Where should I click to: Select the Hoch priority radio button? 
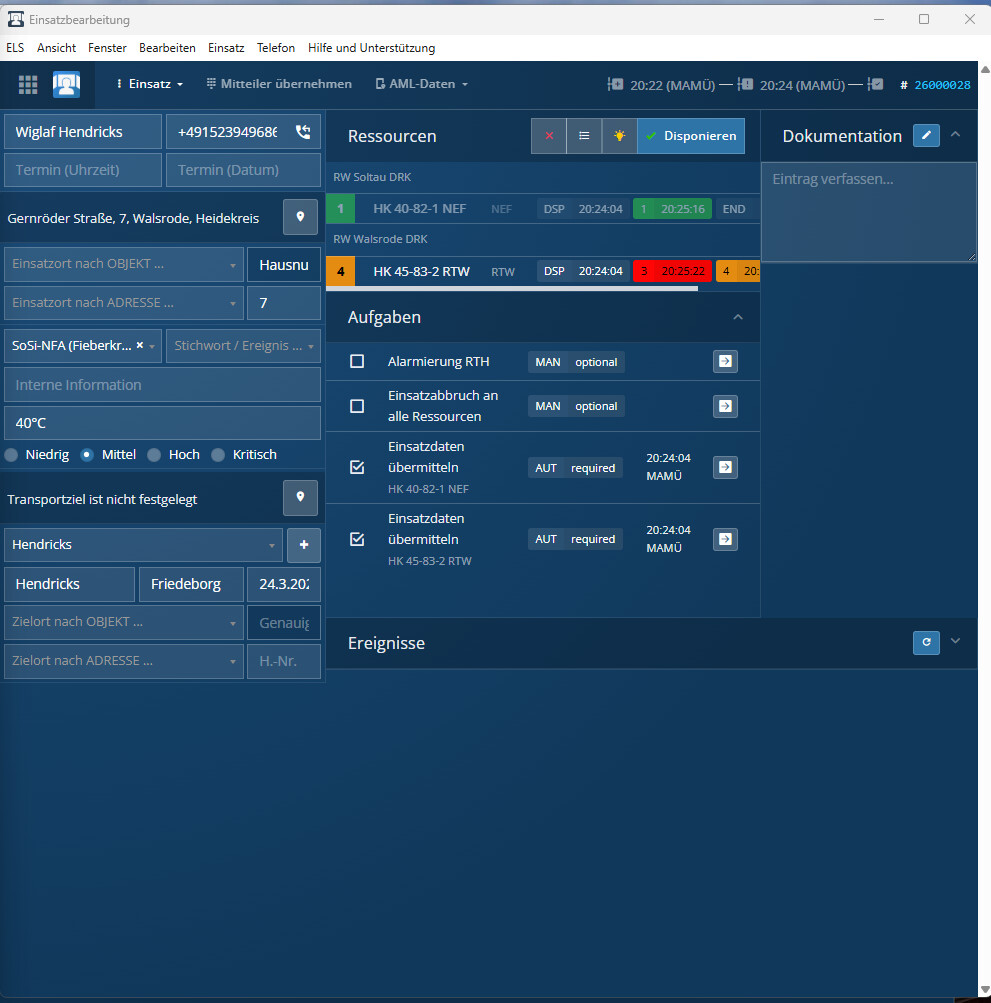pyautogui.click(x=155, y=455)
